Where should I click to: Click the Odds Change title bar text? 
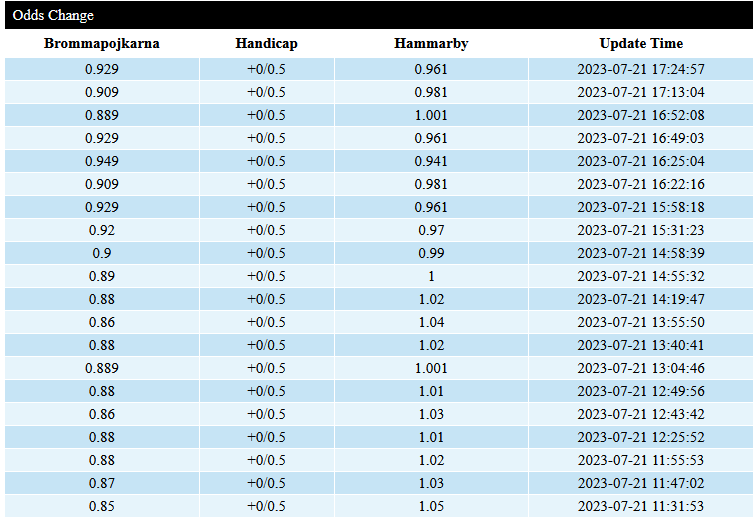(53, 15)
